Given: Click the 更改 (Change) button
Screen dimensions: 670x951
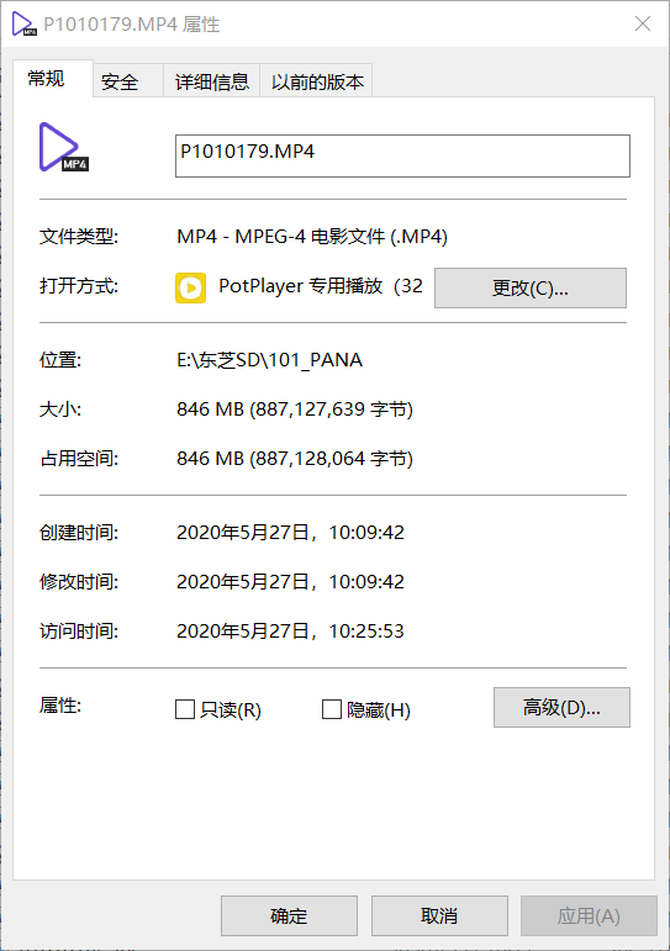Looking at the screenshot, I should click(530, 288).
